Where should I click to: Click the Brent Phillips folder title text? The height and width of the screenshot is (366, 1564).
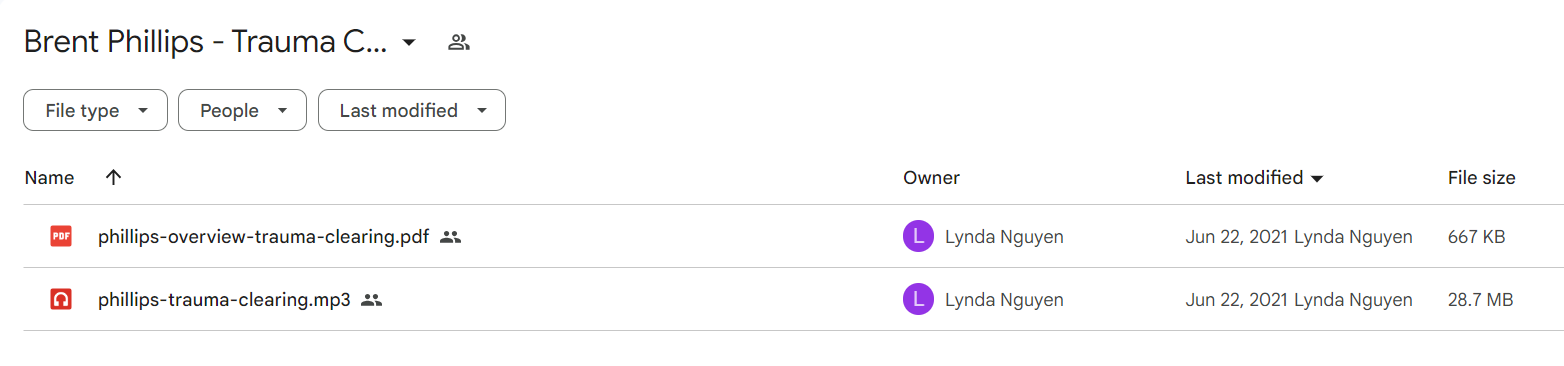[x=205, y=42]
